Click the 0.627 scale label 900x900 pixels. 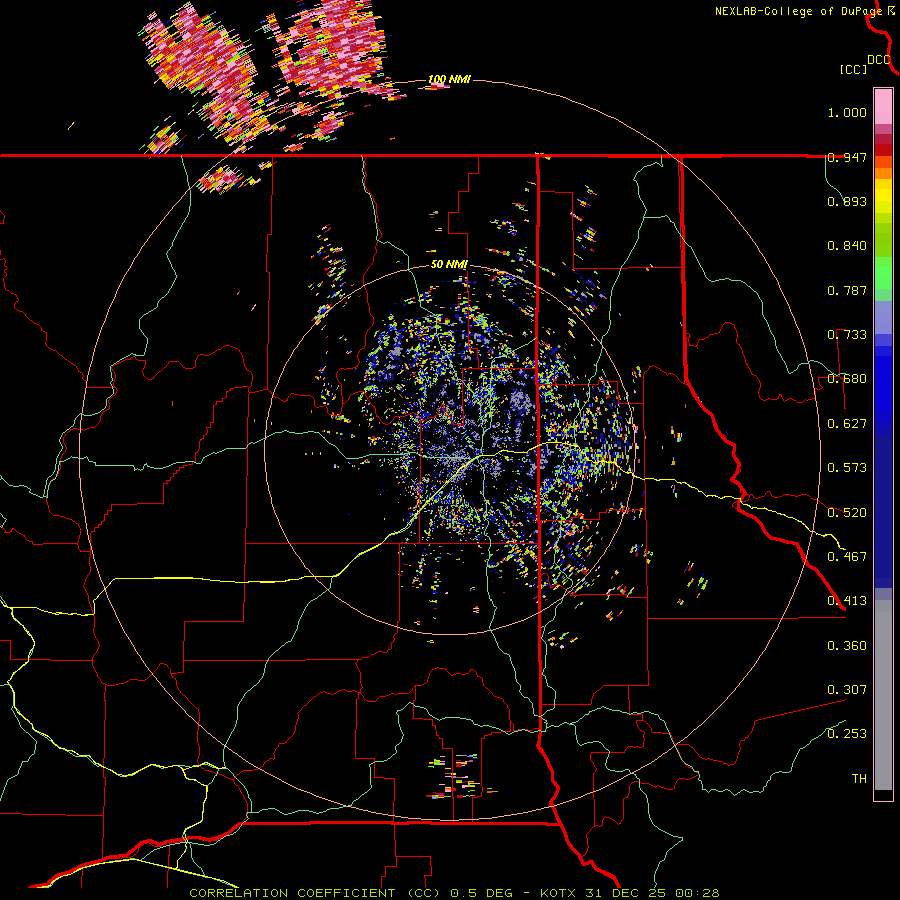pyautogui.click(x=847, y=424)
